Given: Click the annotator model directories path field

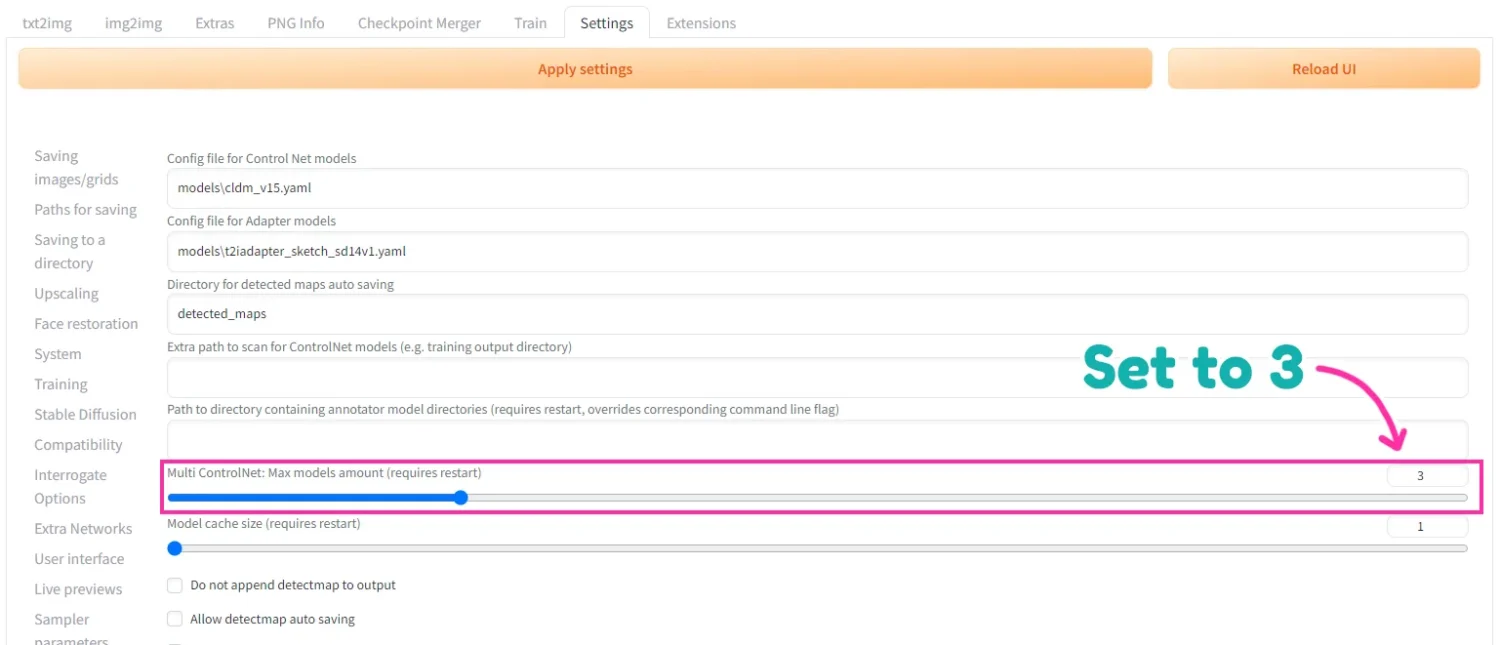Looking at the screenshot, I should point(817,440).
